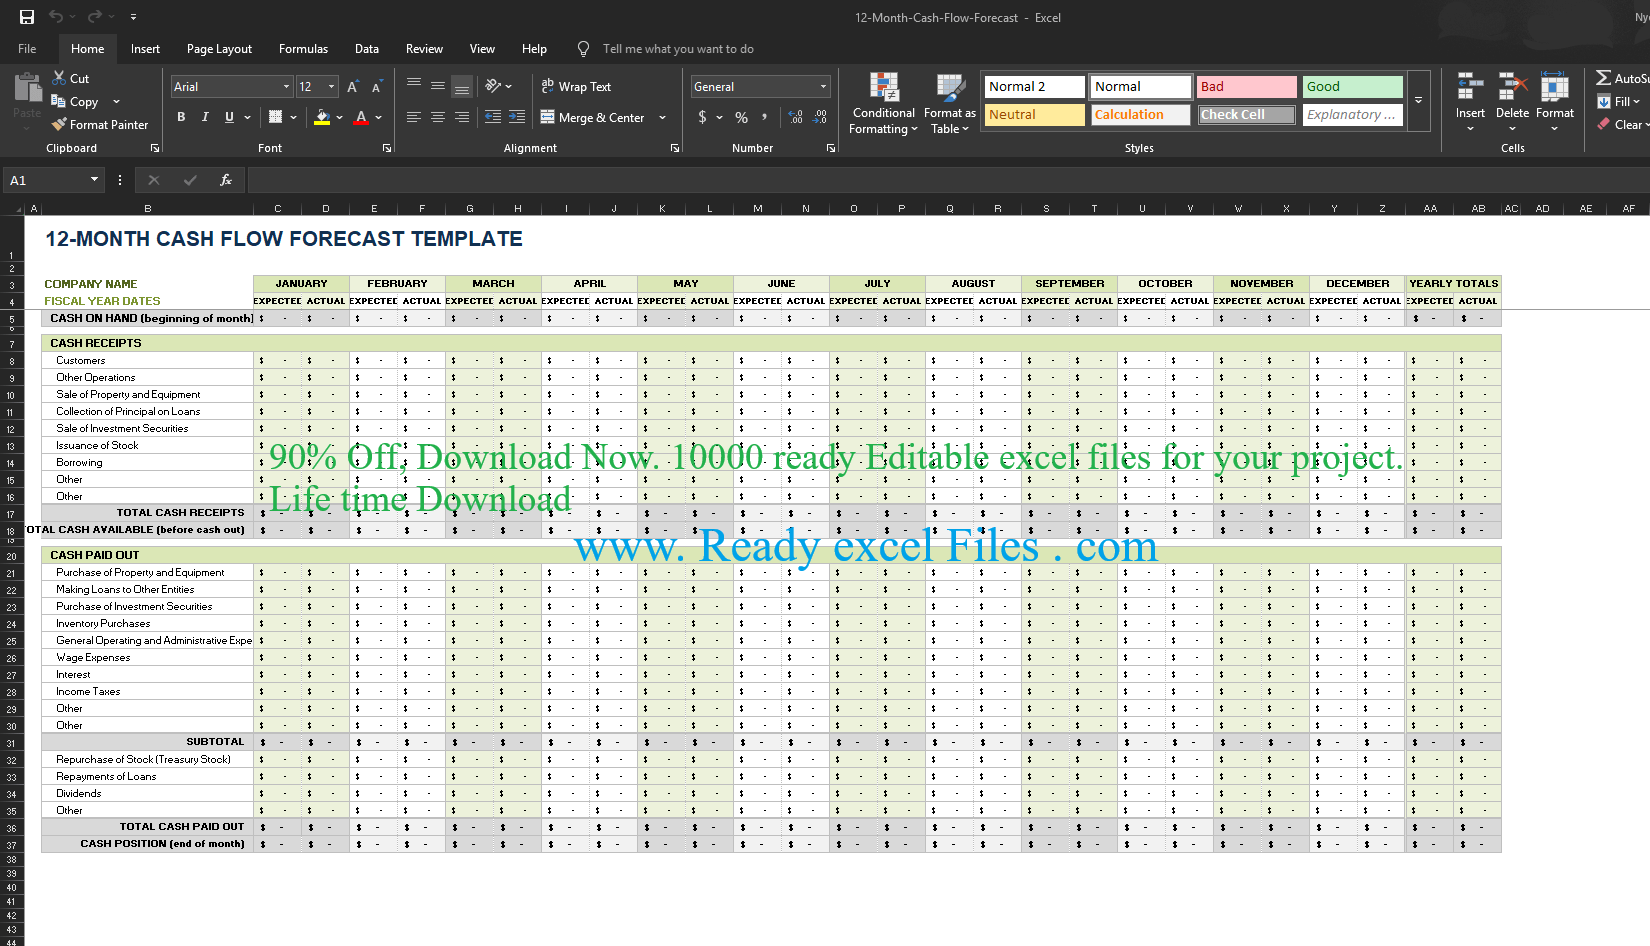Toggle Bold formatting
1650x946 pixels.
pyautogui.click(x=181, y=117)
